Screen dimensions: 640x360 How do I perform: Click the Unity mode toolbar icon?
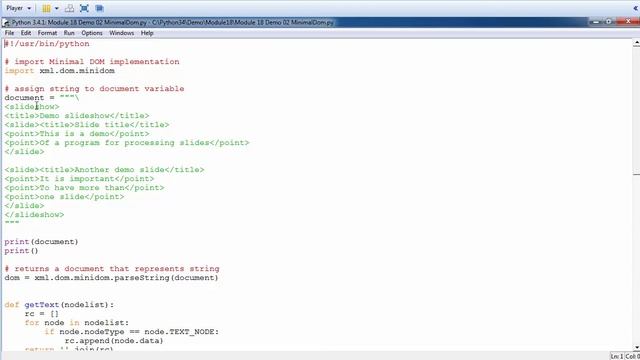(99, 8)
